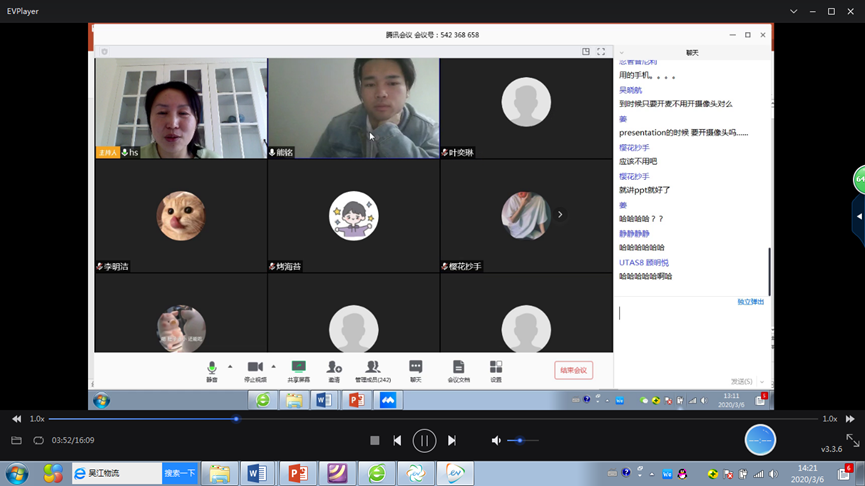Open 管理成员 participants list

(x=373, y=371)
